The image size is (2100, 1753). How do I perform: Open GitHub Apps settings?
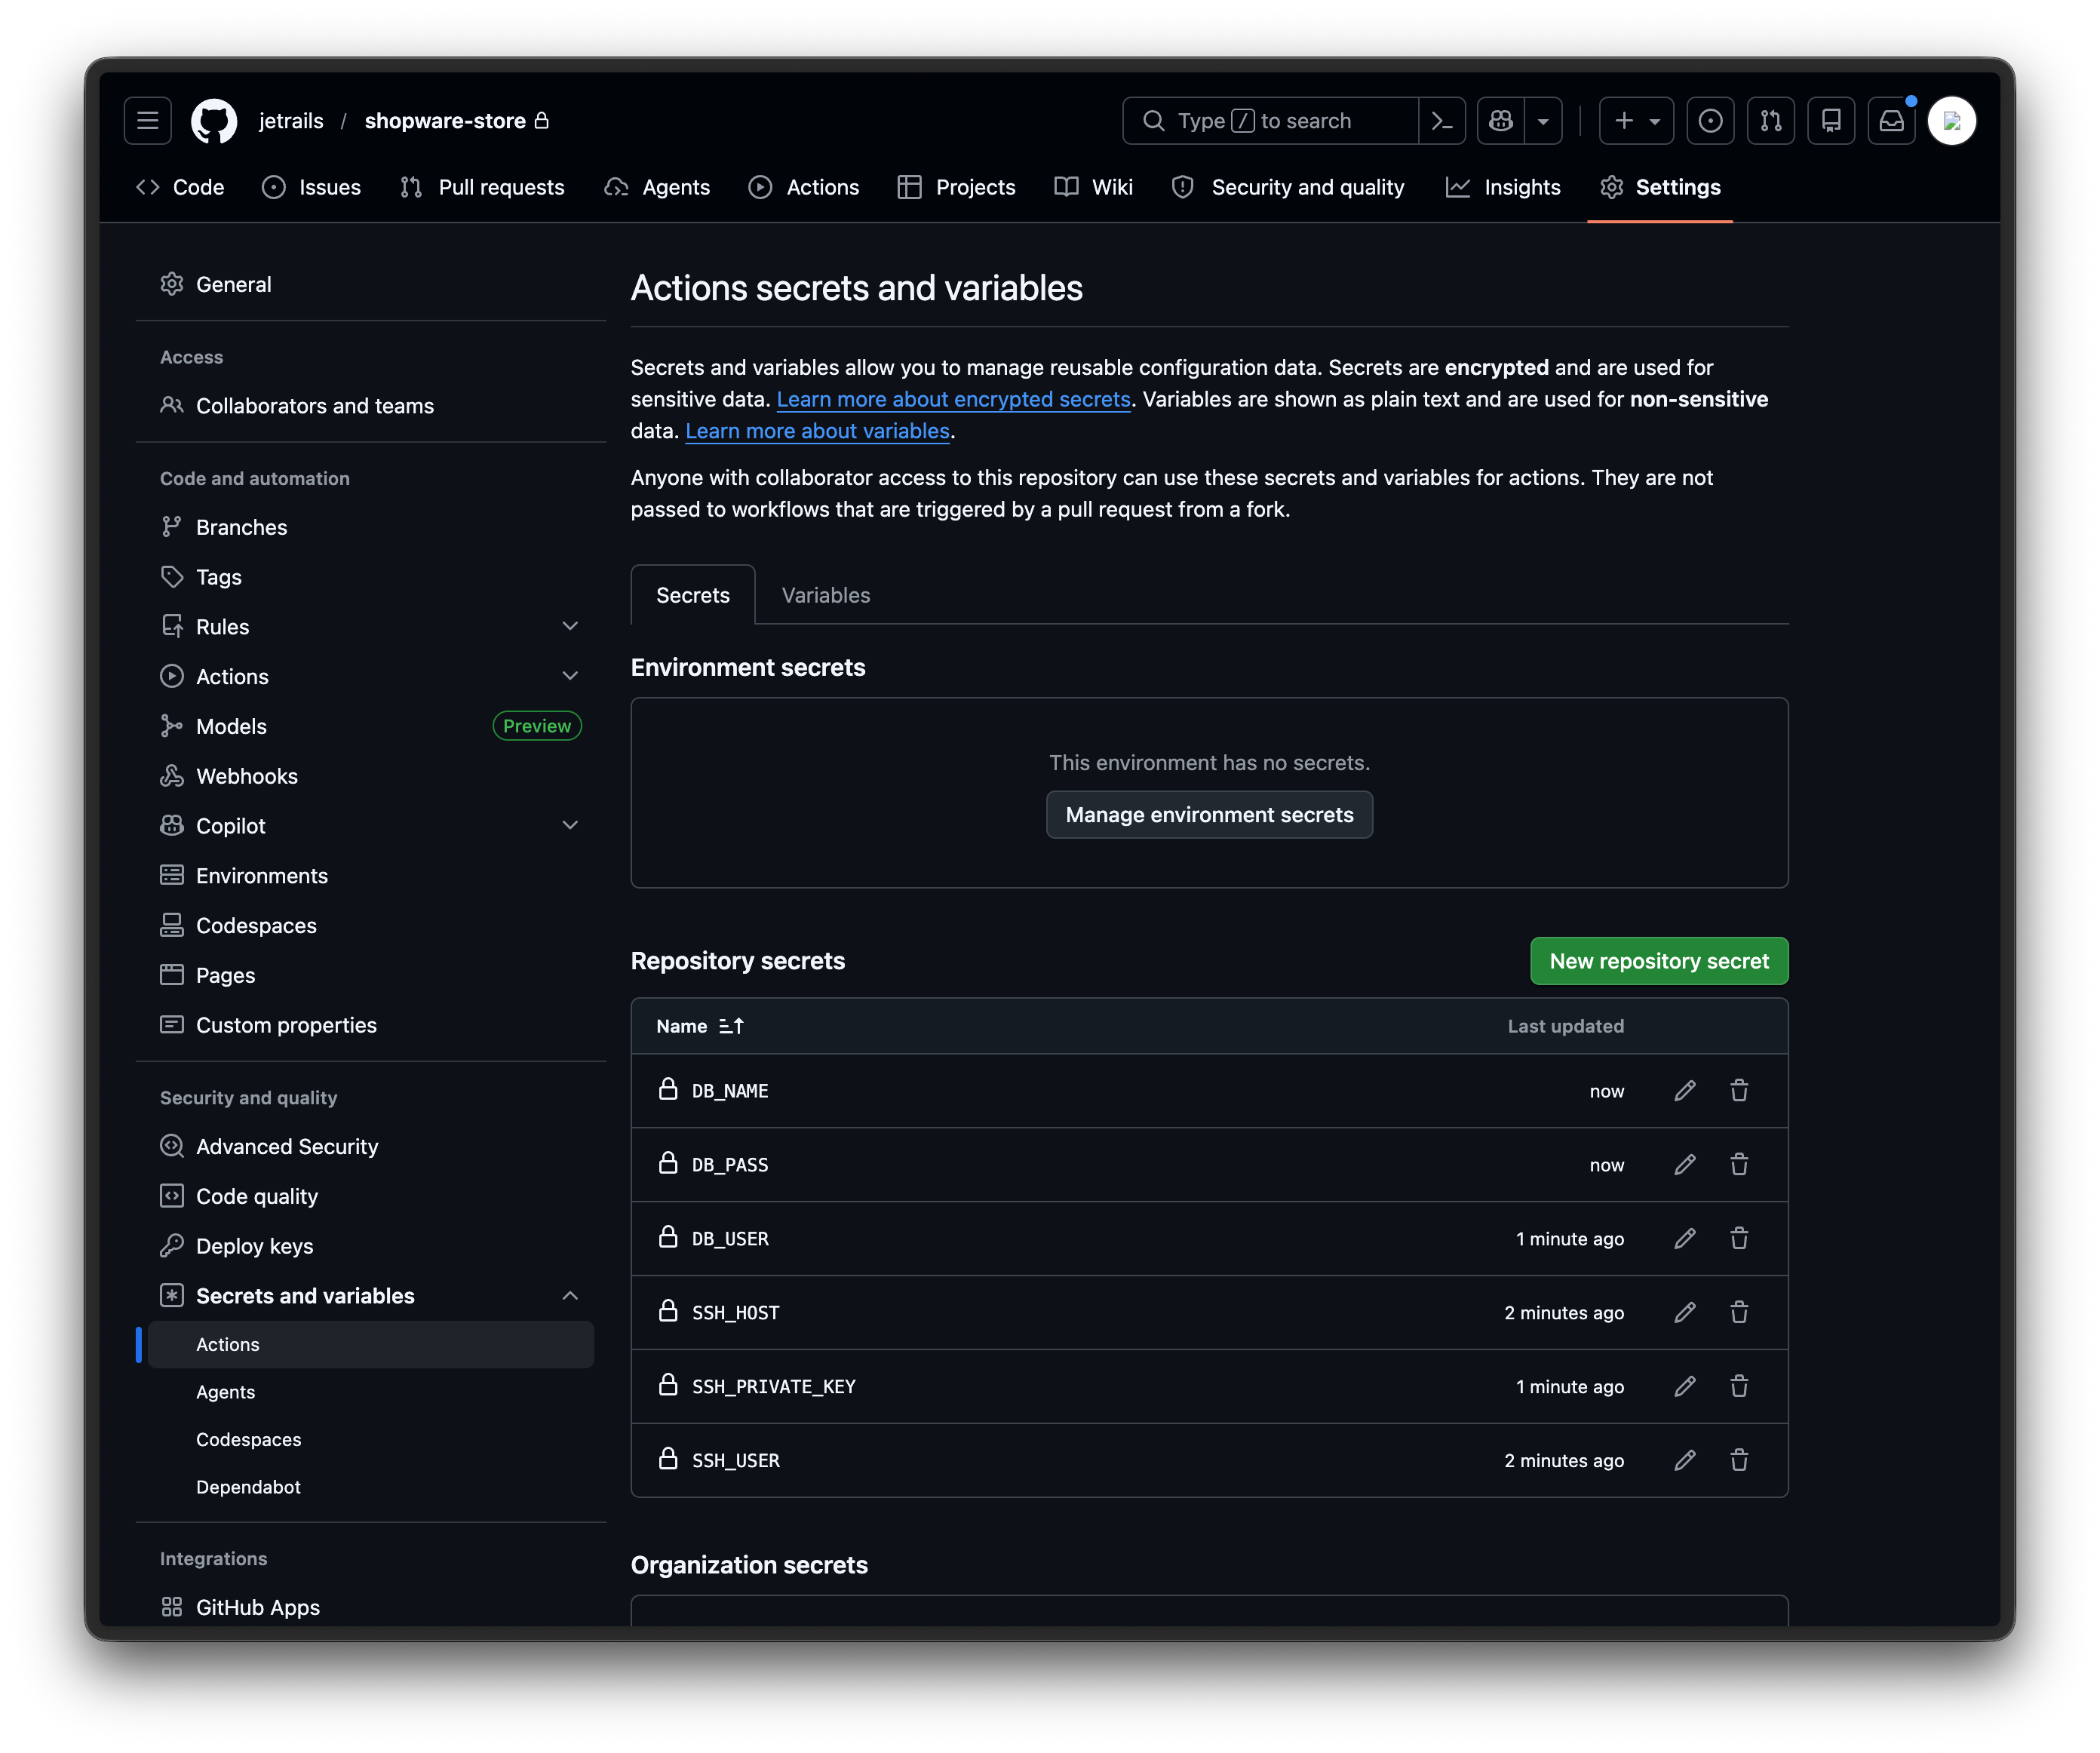click(371, 1607)
